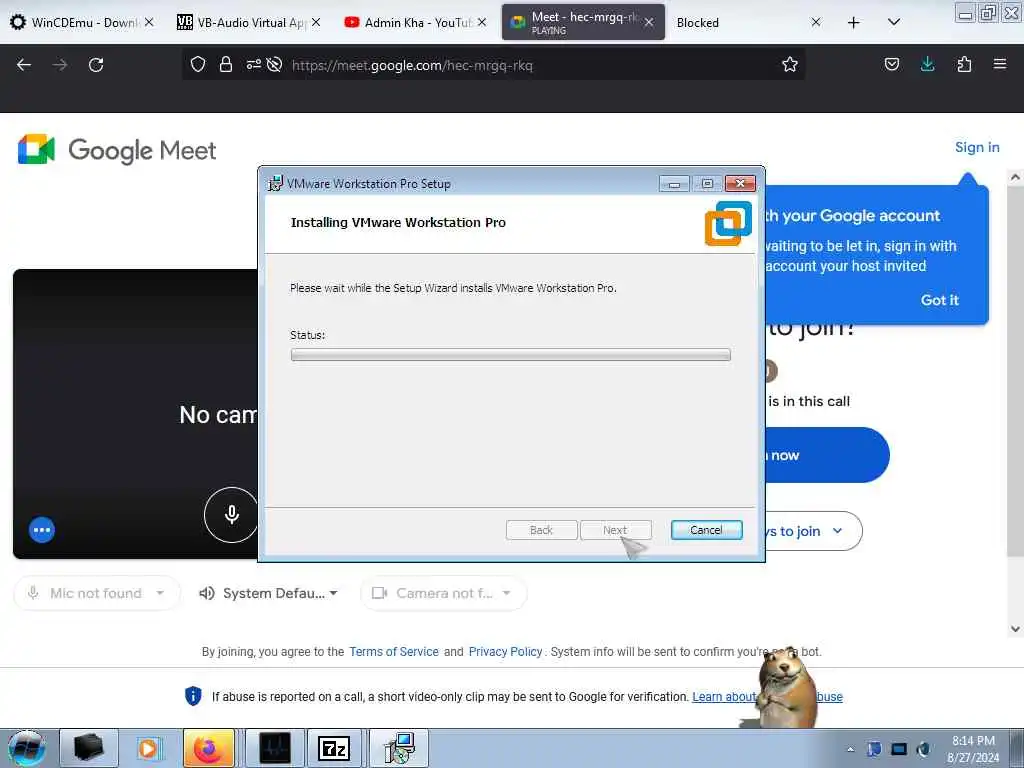Open the Windows Start orb

click(x=26, y=748)
